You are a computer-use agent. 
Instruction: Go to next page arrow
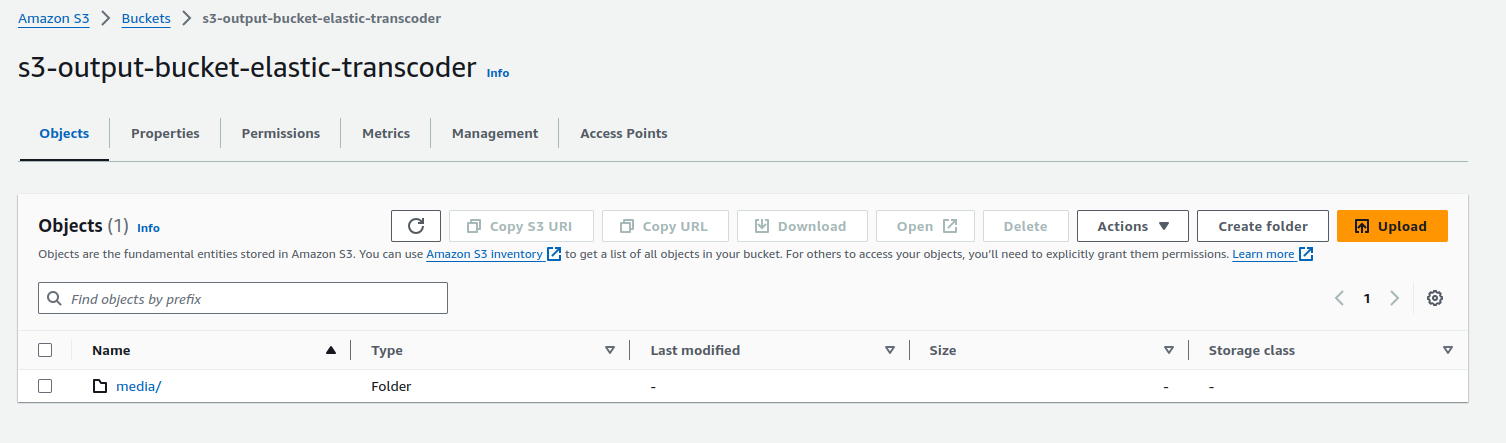tap(1394, 298)
